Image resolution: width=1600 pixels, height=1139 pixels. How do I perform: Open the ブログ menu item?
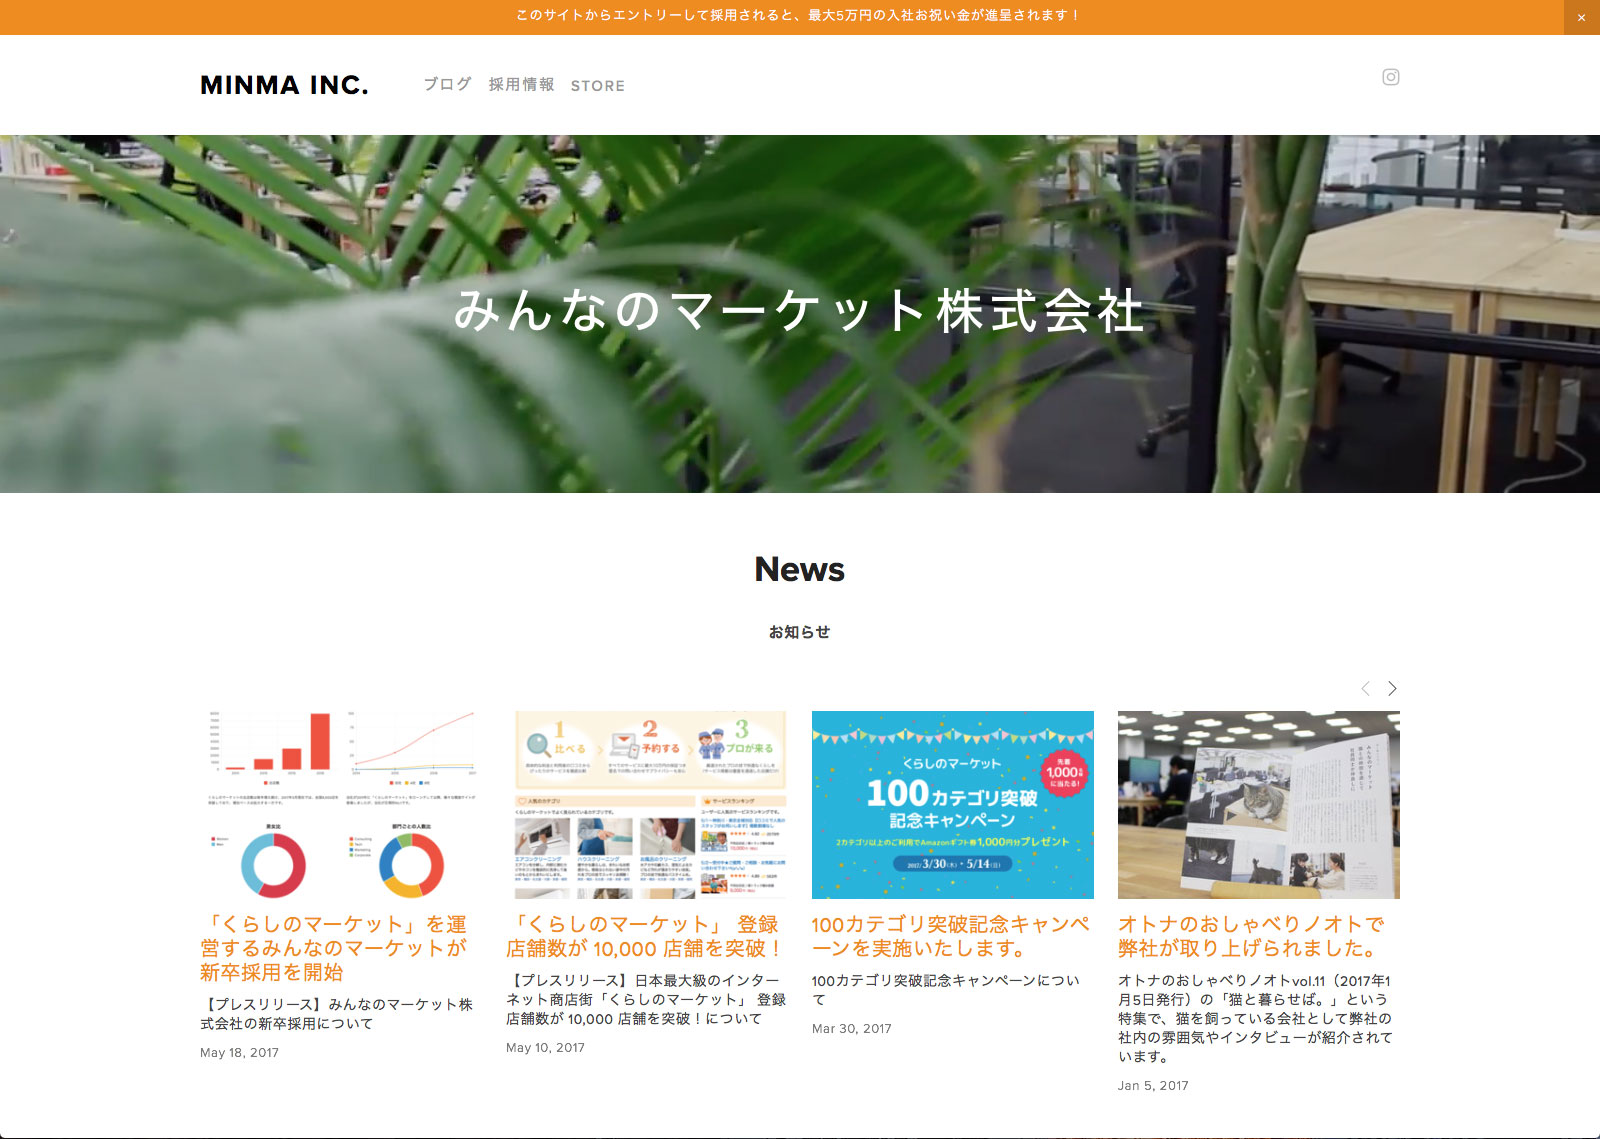447,84
